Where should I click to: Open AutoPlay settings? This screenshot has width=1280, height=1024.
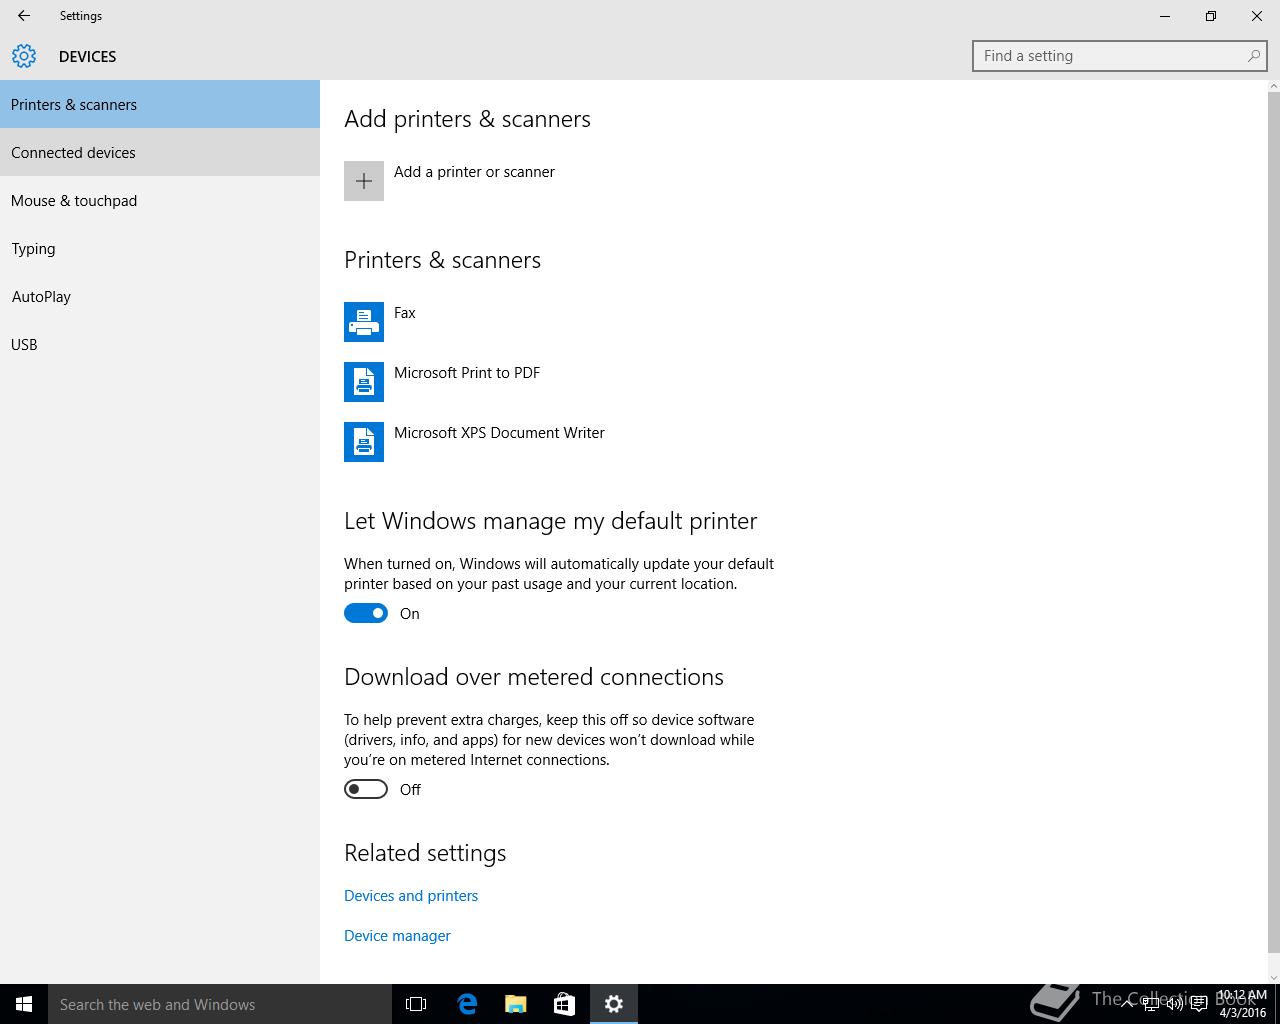click(x=160, y=296)
